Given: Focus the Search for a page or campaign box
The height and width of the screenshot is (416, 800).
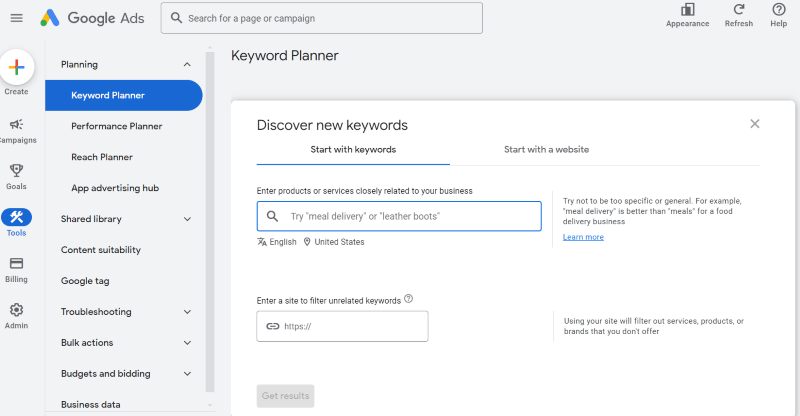Looking at the screenshot, I should pos(321,18).
